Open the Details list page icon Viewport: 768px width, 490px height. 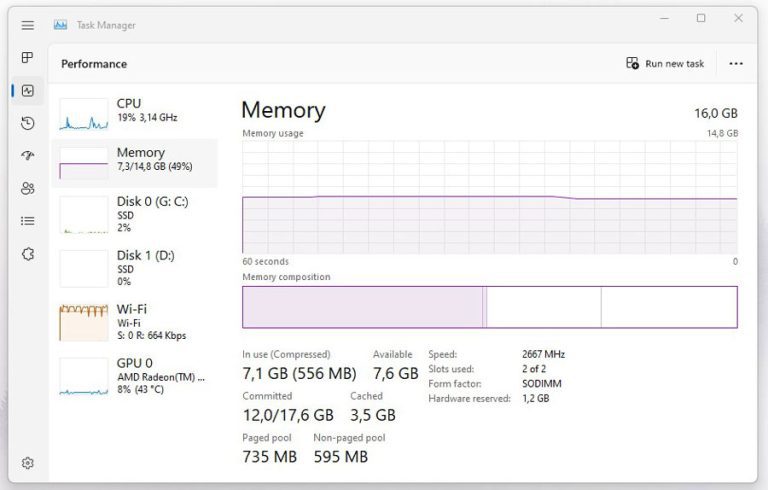point(28,221)
